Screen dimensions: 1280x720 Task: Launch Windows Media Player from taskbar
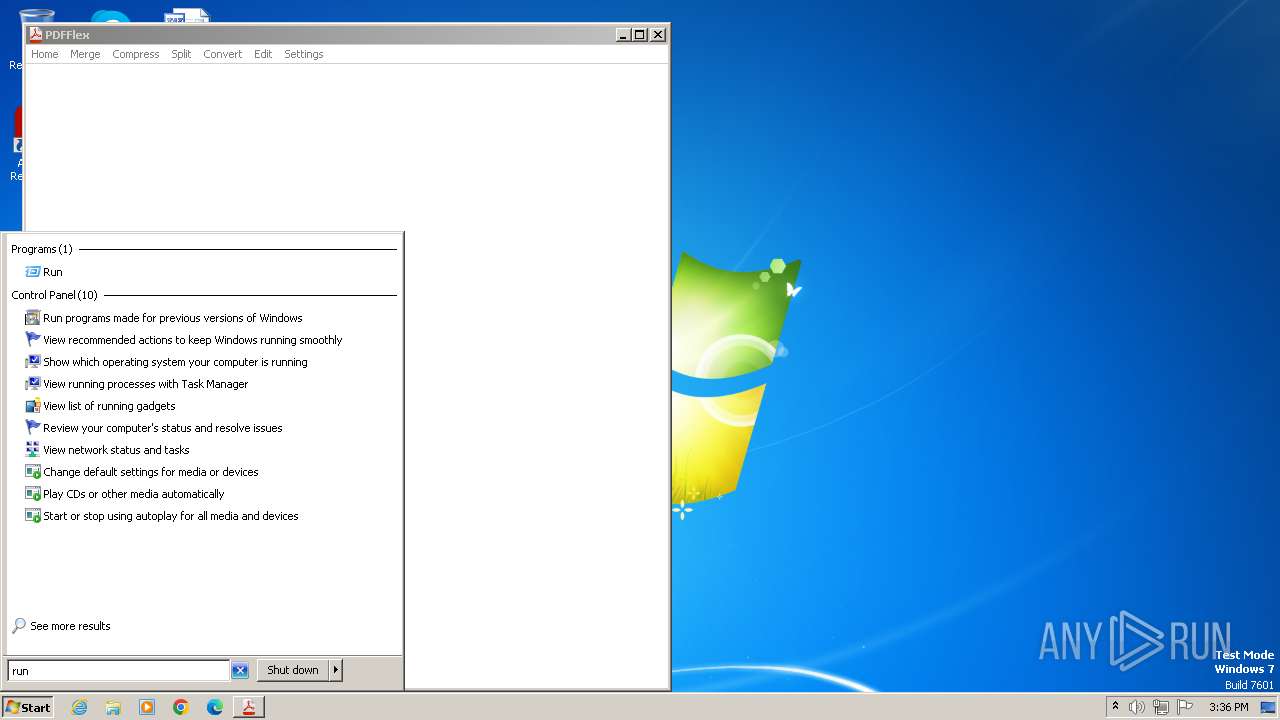tap(147, 707)
